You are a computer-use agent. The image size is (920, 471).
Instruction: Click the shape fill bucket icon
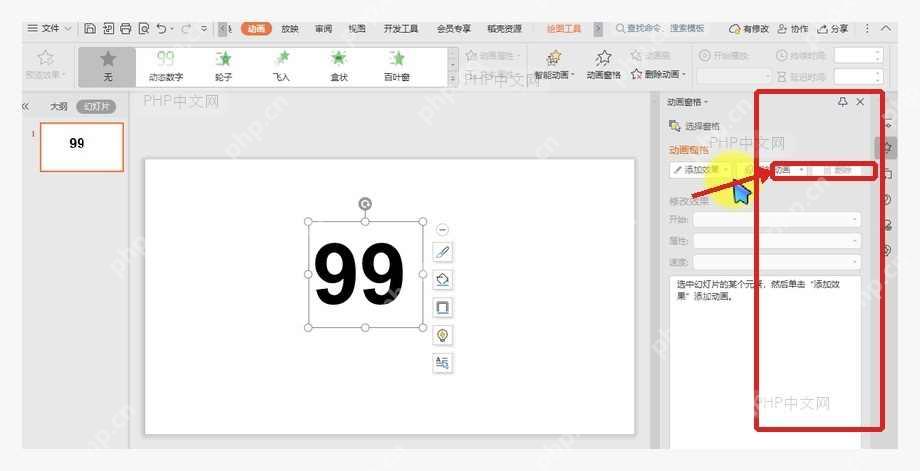[442, 280]
